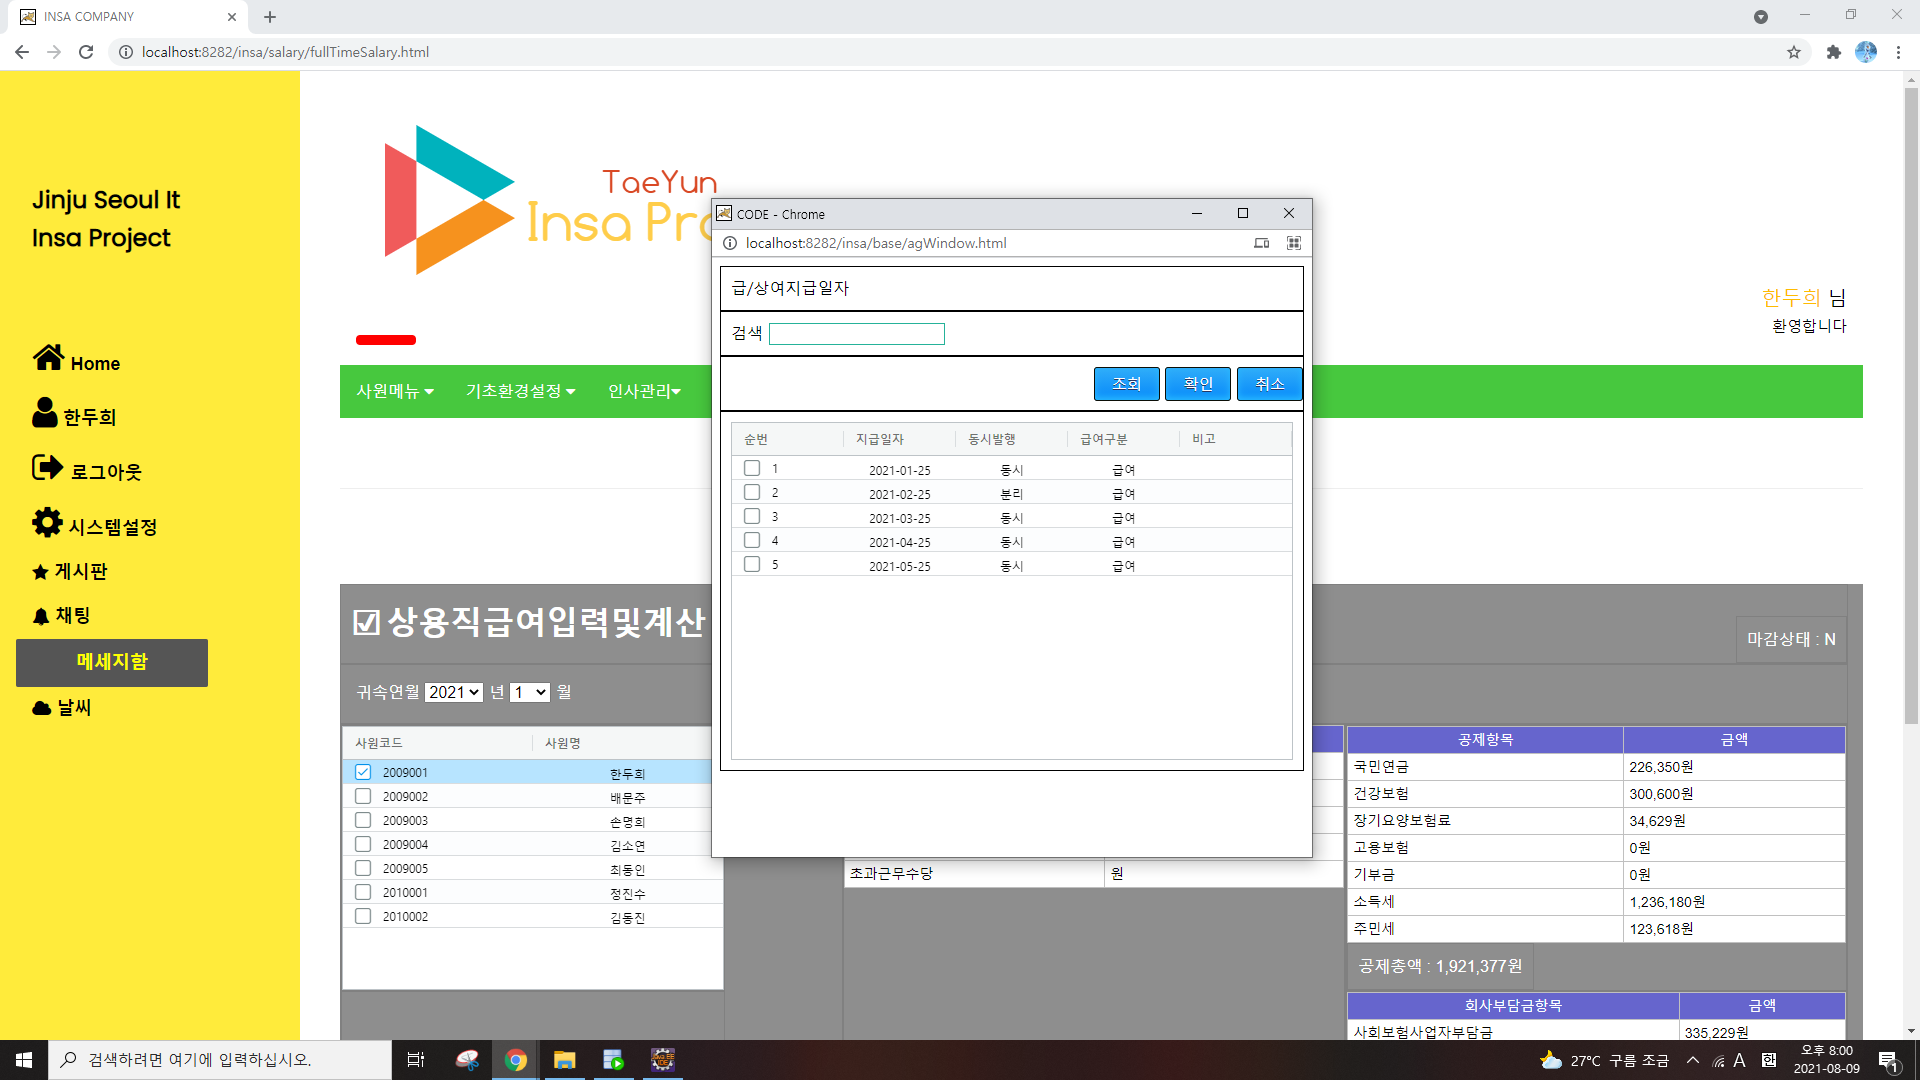Expand the 사원메뉴 dropdown menu

(x=395, y=391)
